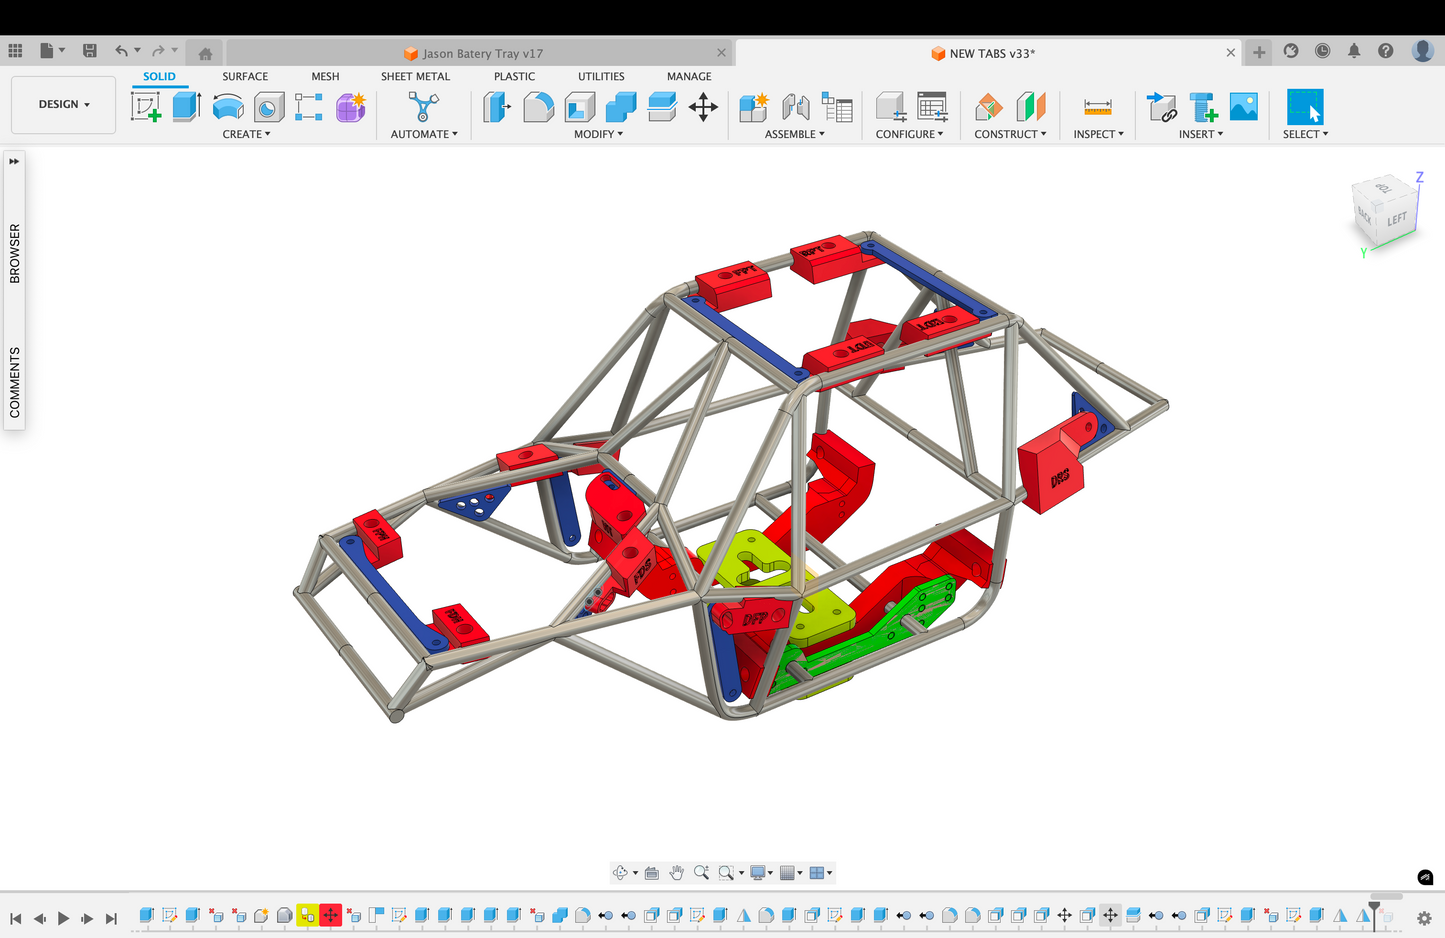Screen dimensions: 1445x938
Task: Click the Automate tool icon
Action: tap(423, 107)
